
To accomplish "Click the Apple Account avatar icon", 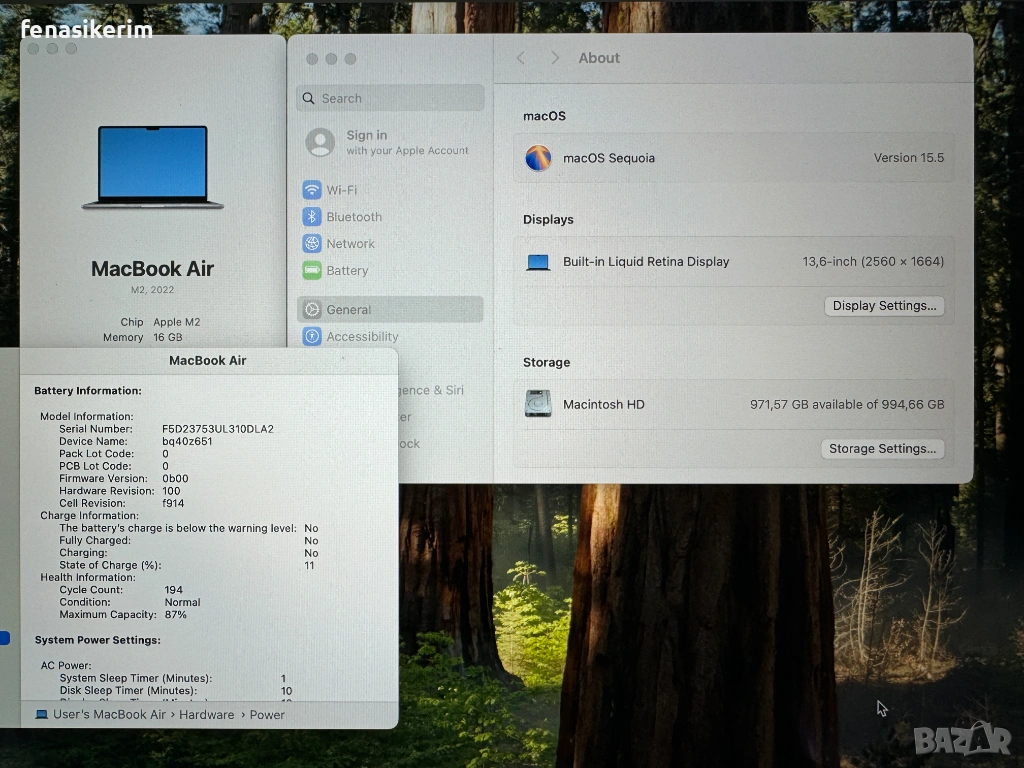I will pyautogui.click(x=320, y=142).
